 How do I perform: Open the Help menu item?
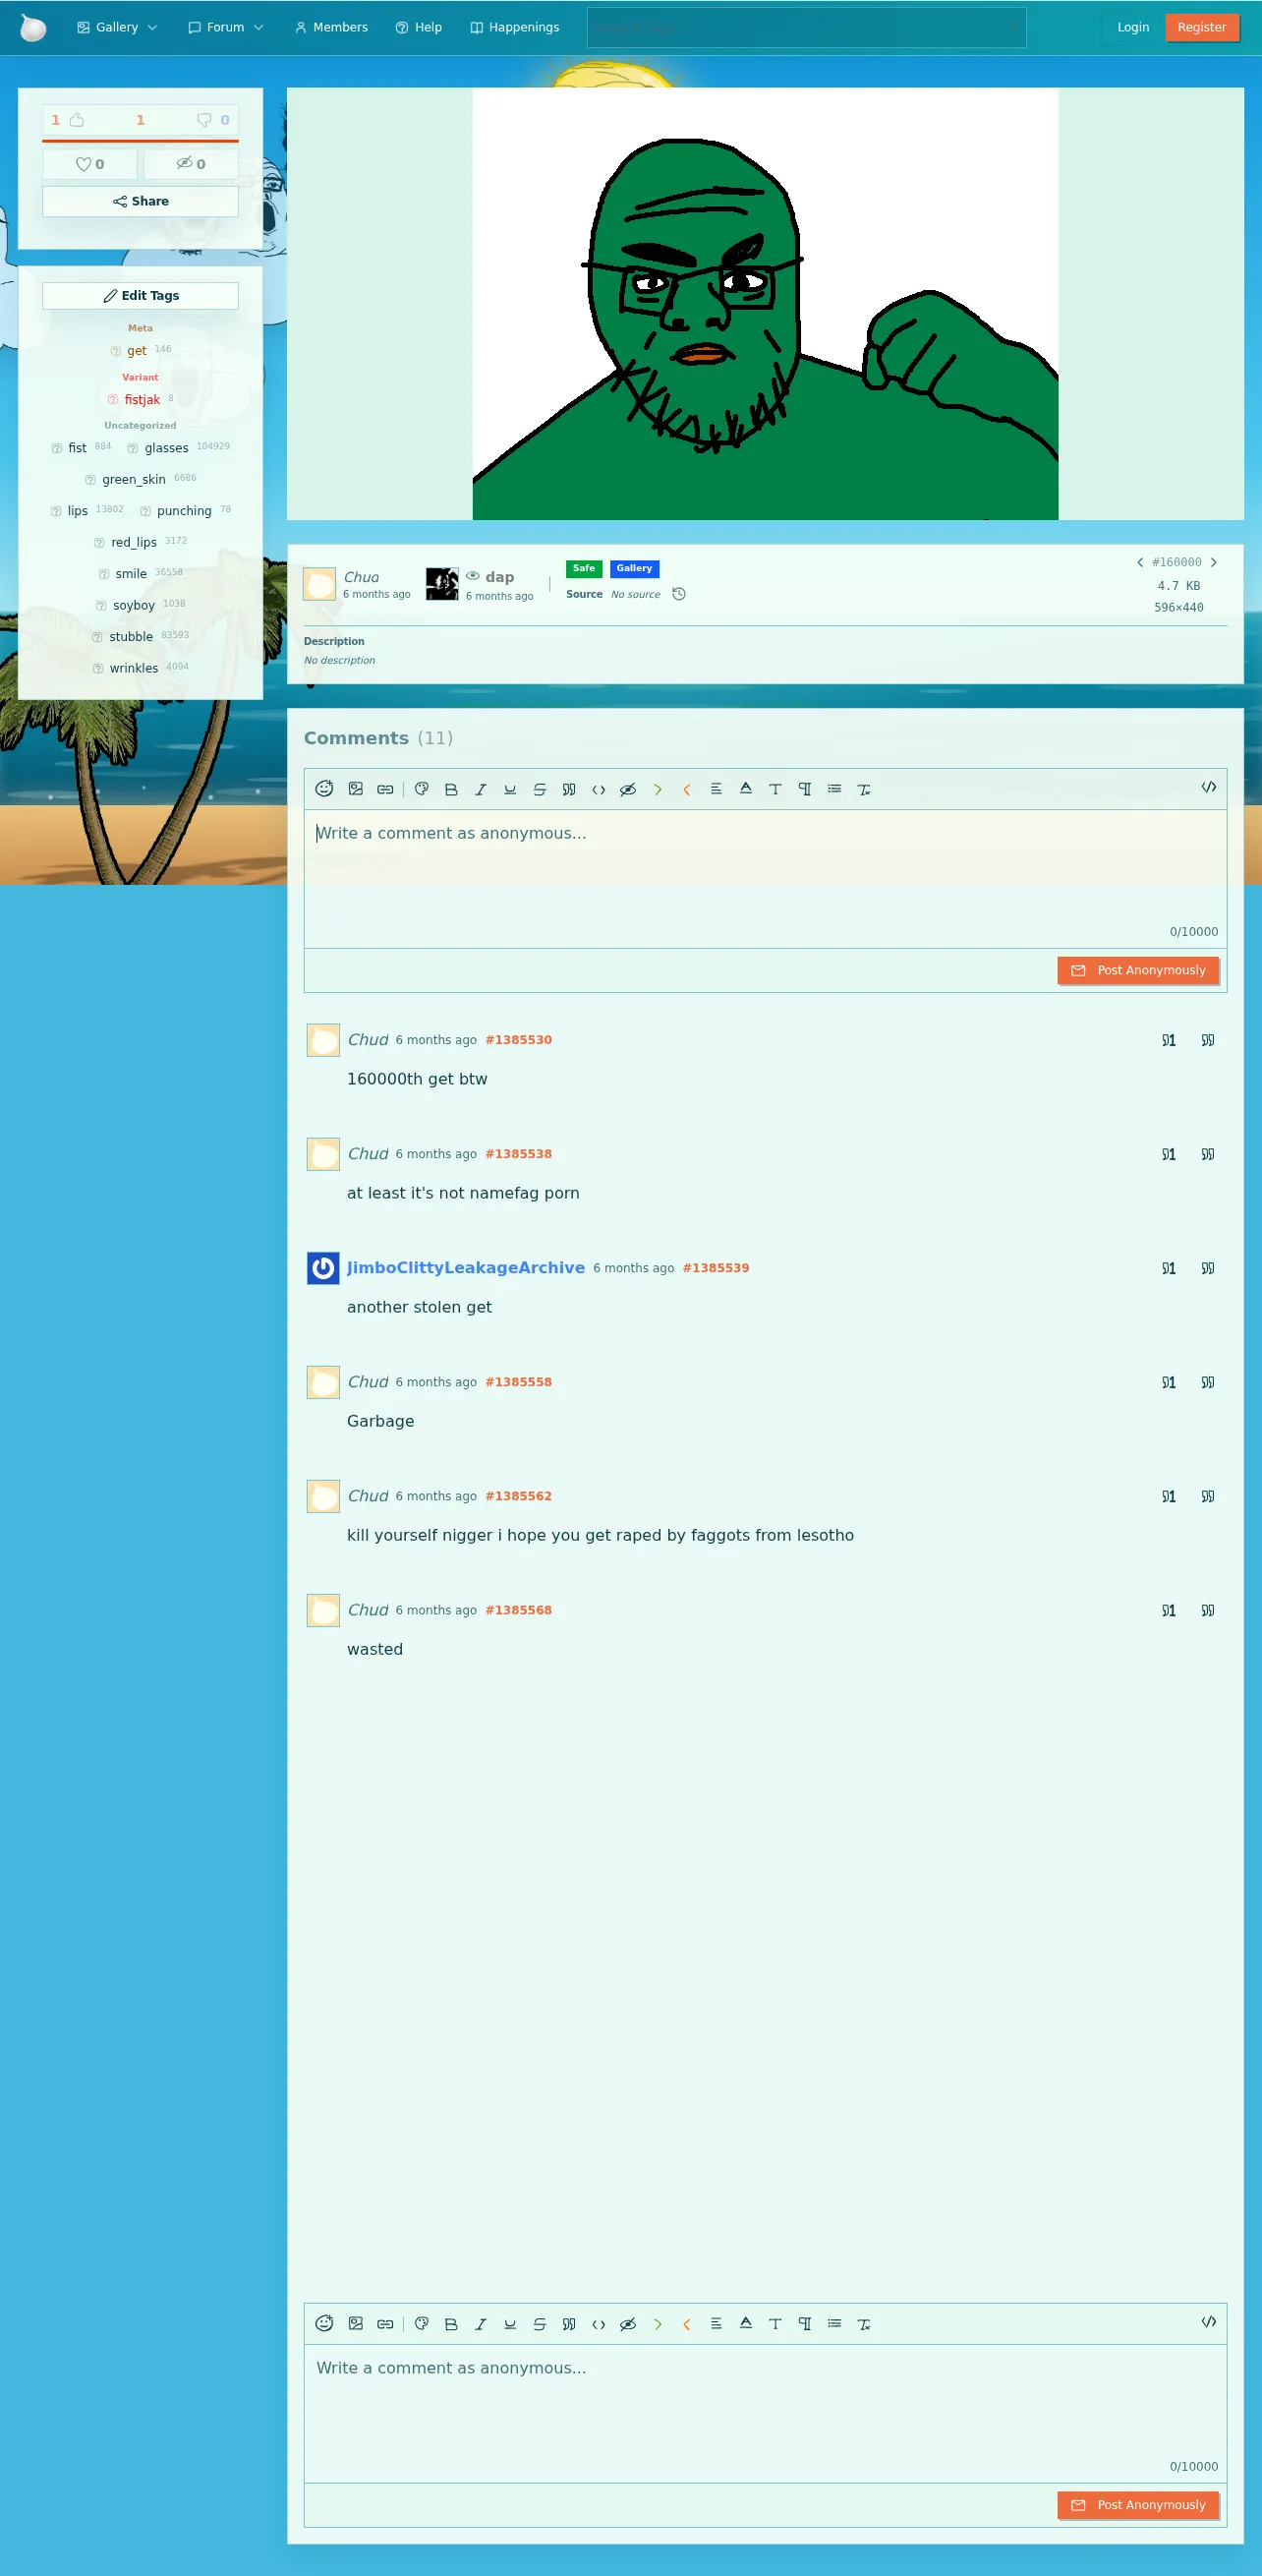[419, 27]
